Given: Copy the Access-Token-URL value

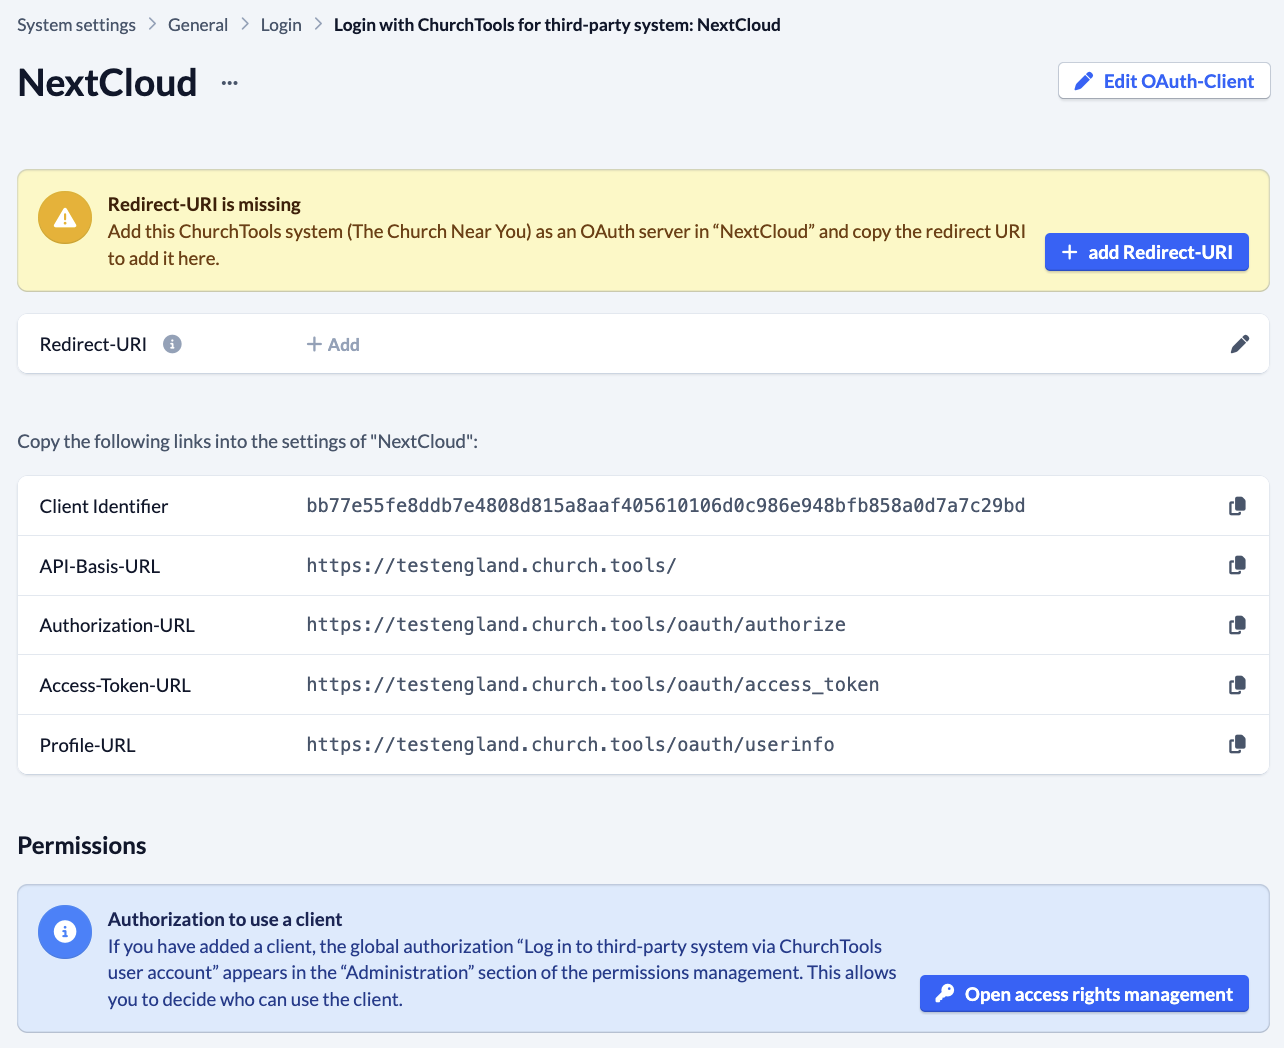Looking at the screenshot, I should (x=1237, y=685).
